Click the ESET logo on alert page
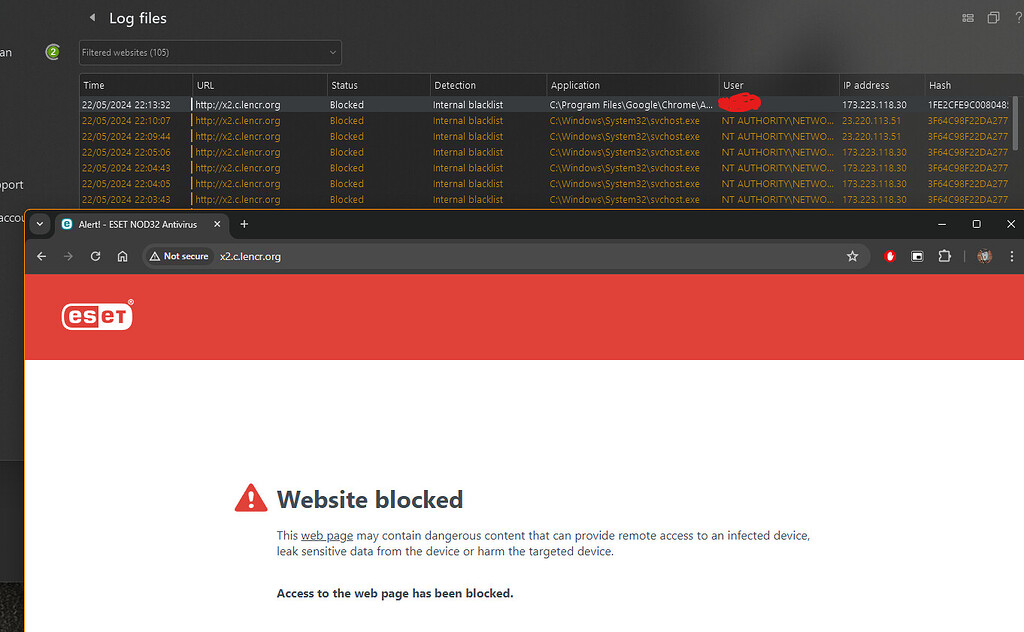Viewport: 1024px width, 632px height. pos(97,315)
